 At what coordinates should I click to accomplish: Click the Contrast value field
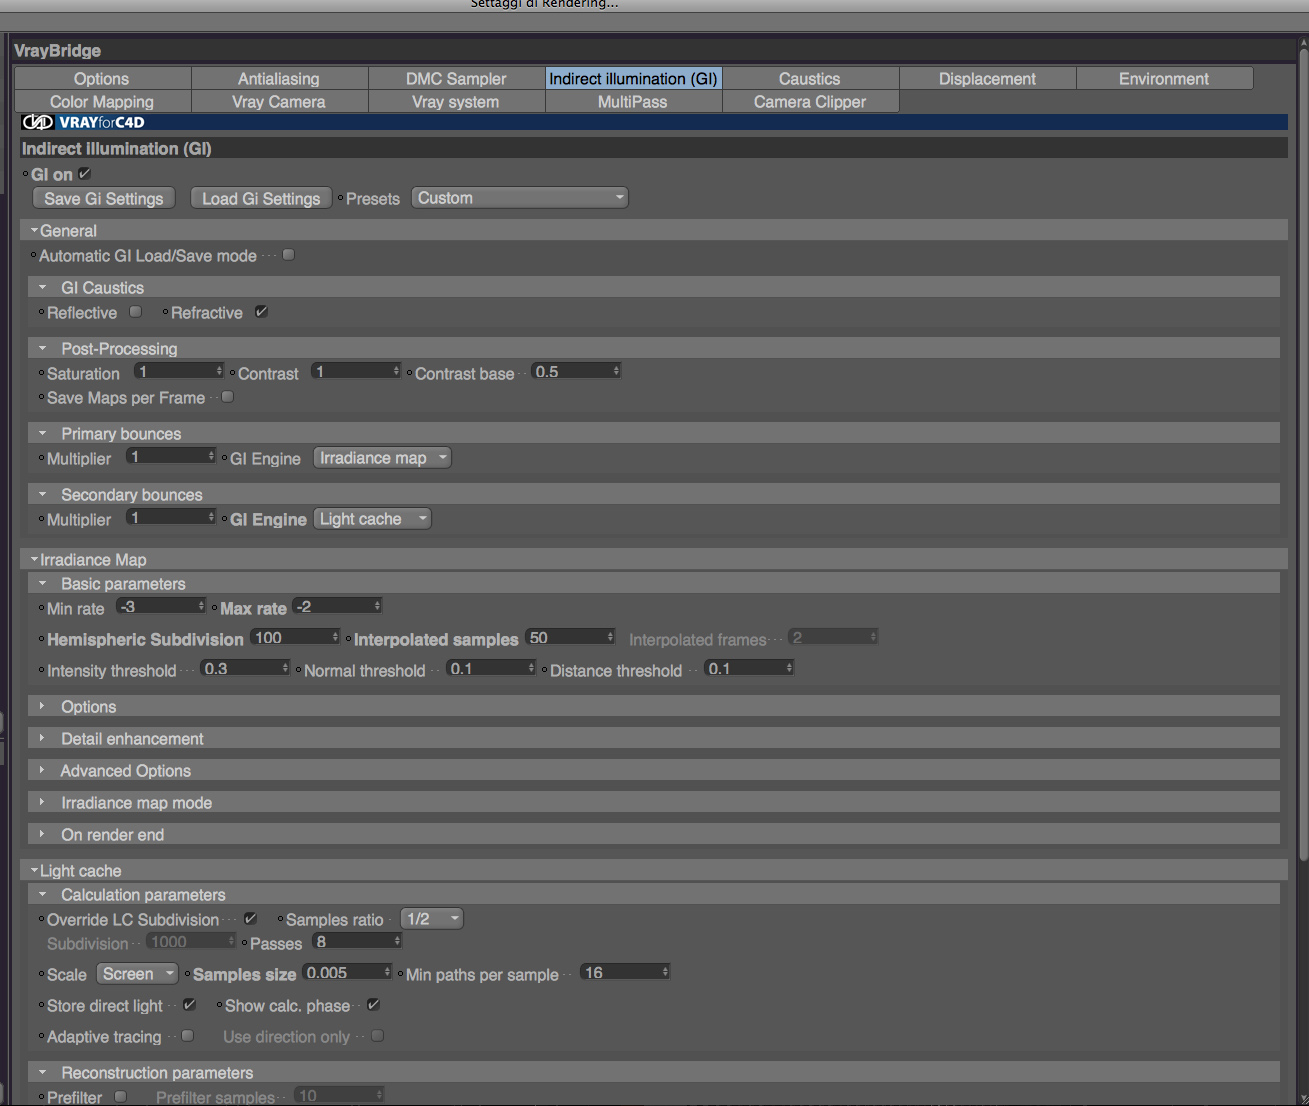(x=356, y=372)
